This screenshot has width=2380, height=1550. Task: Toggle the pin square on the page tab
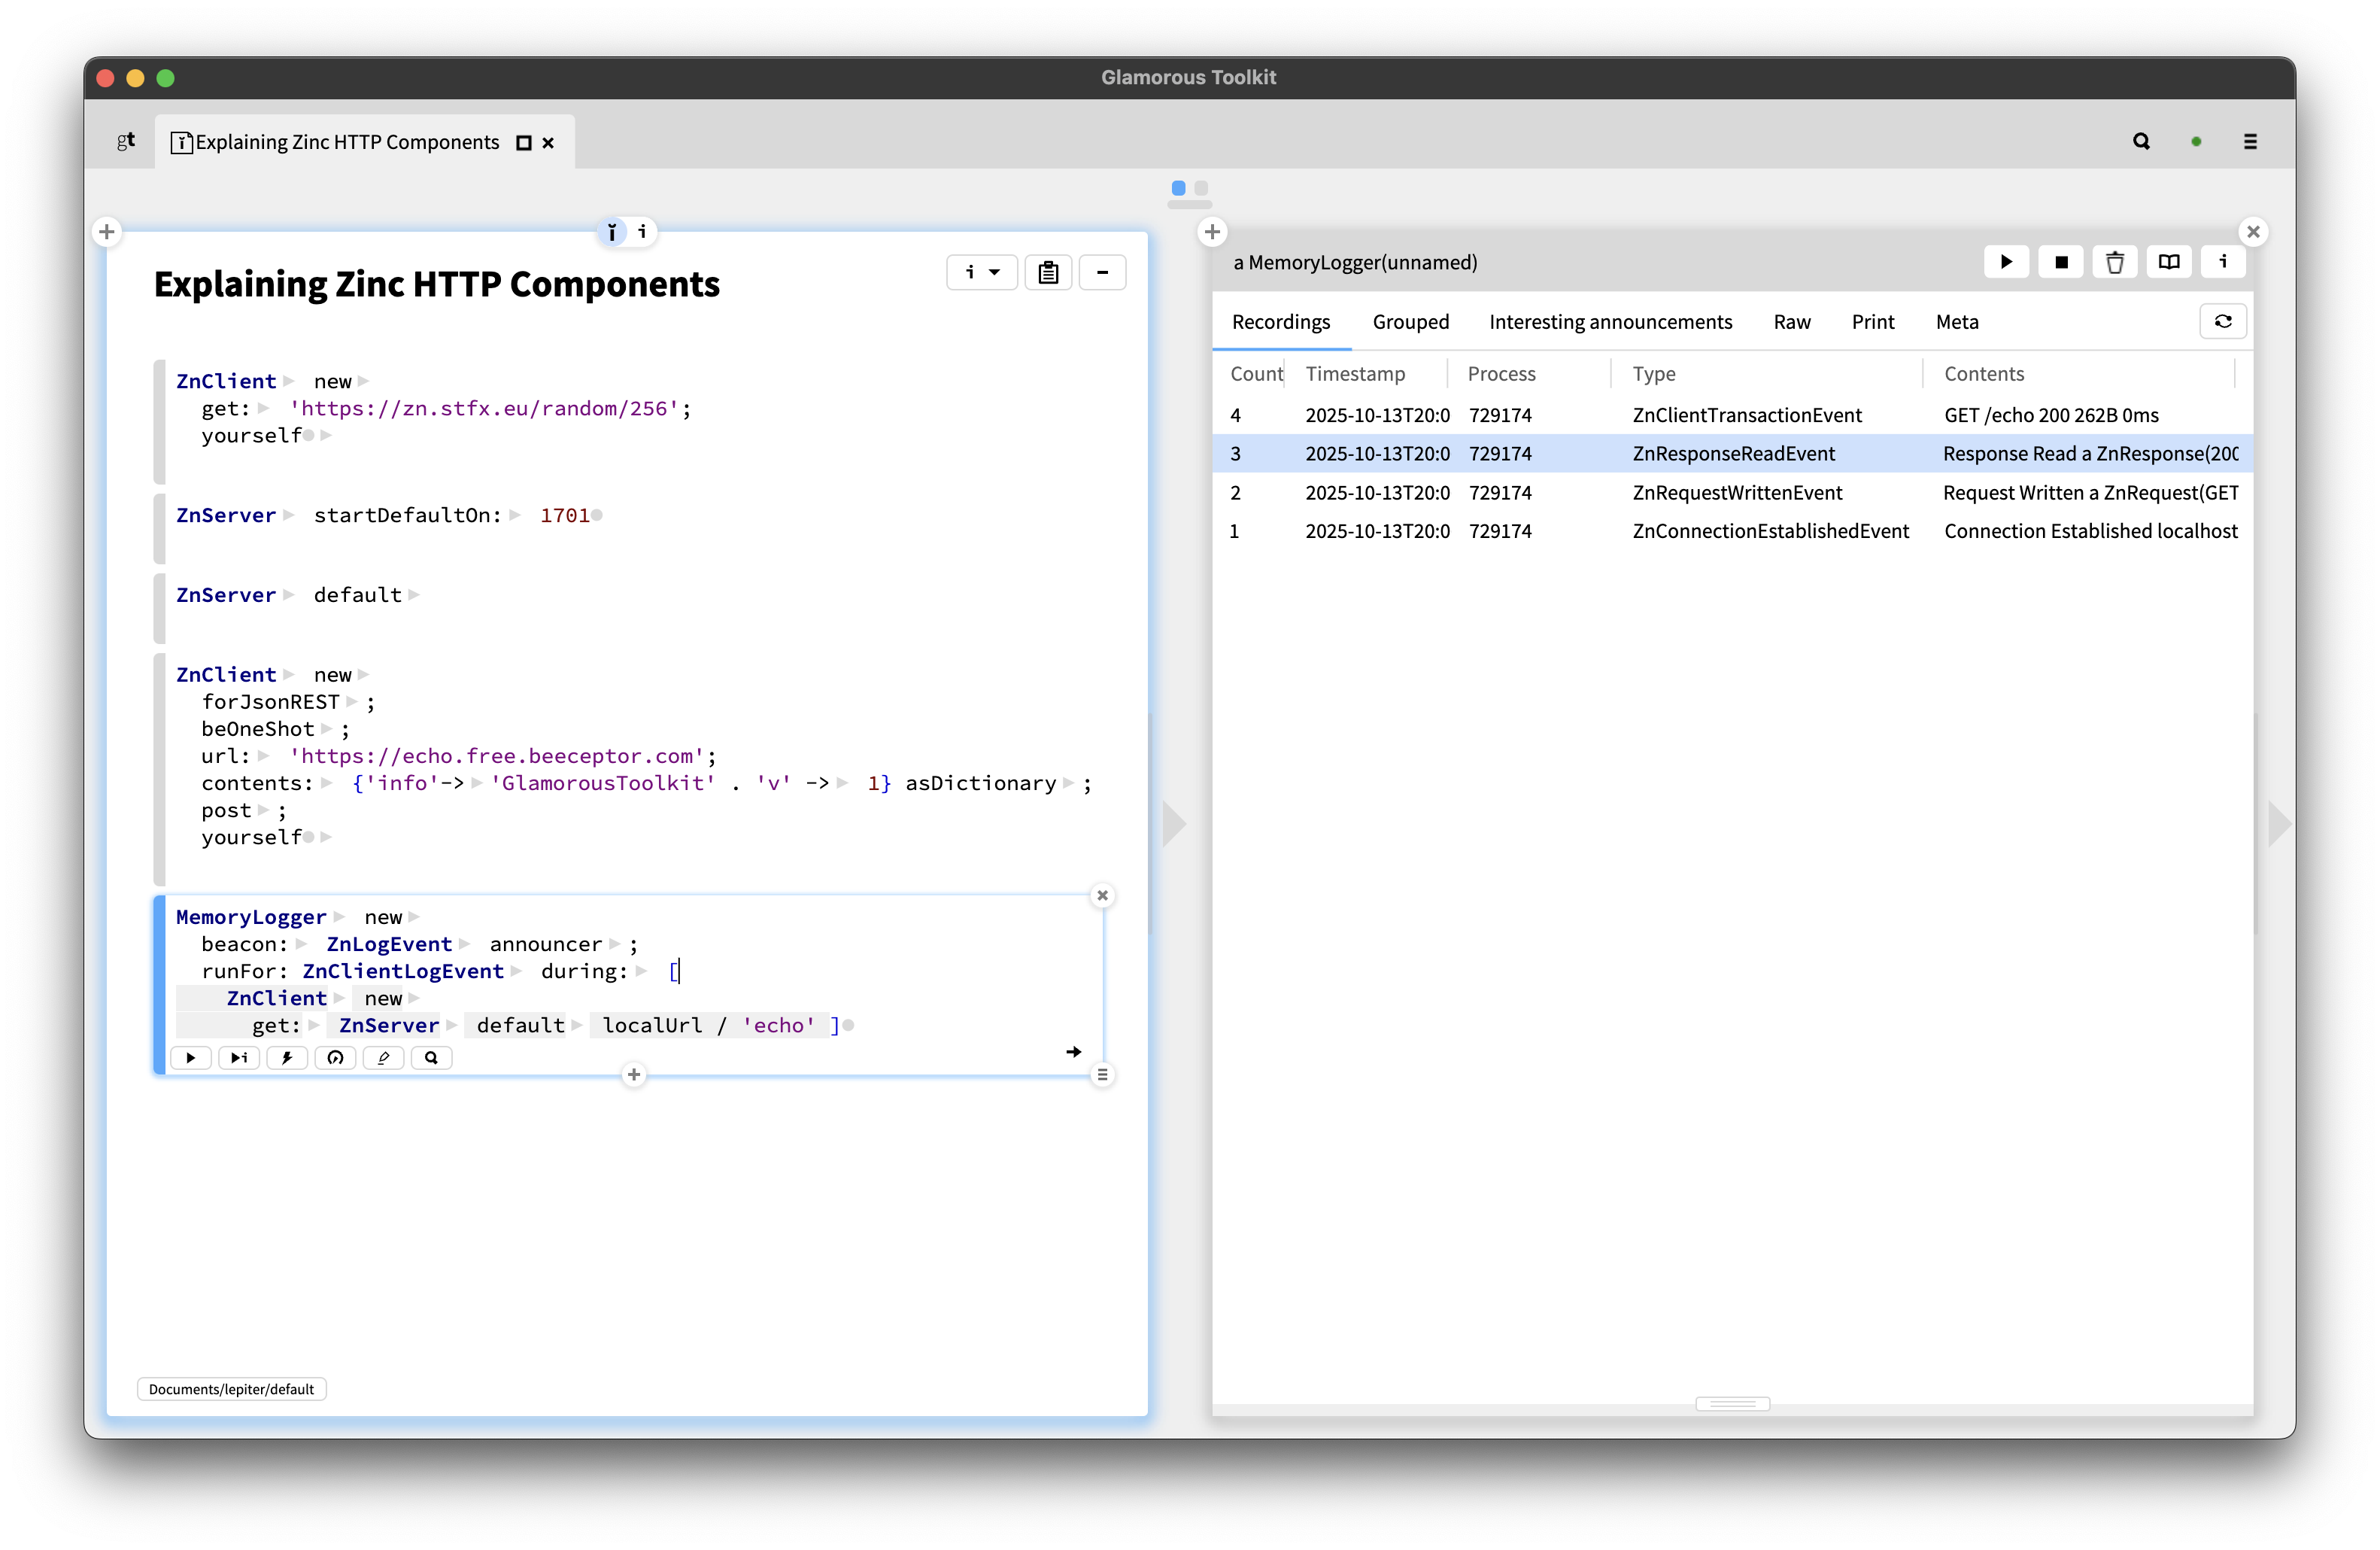(522, 142)
